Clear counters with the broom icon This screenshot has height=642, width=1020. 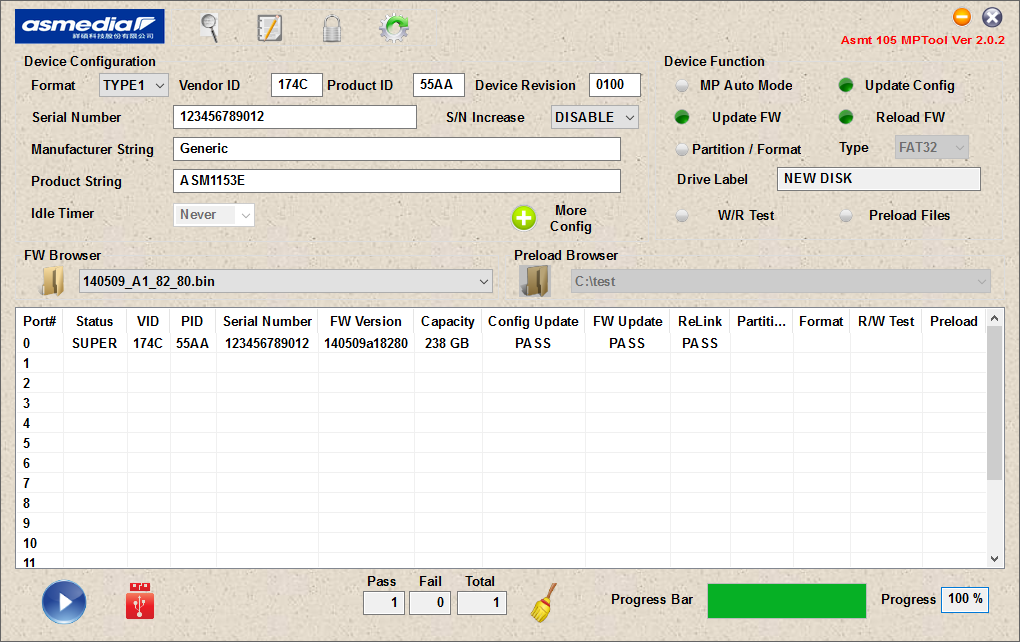click(544, 602)
